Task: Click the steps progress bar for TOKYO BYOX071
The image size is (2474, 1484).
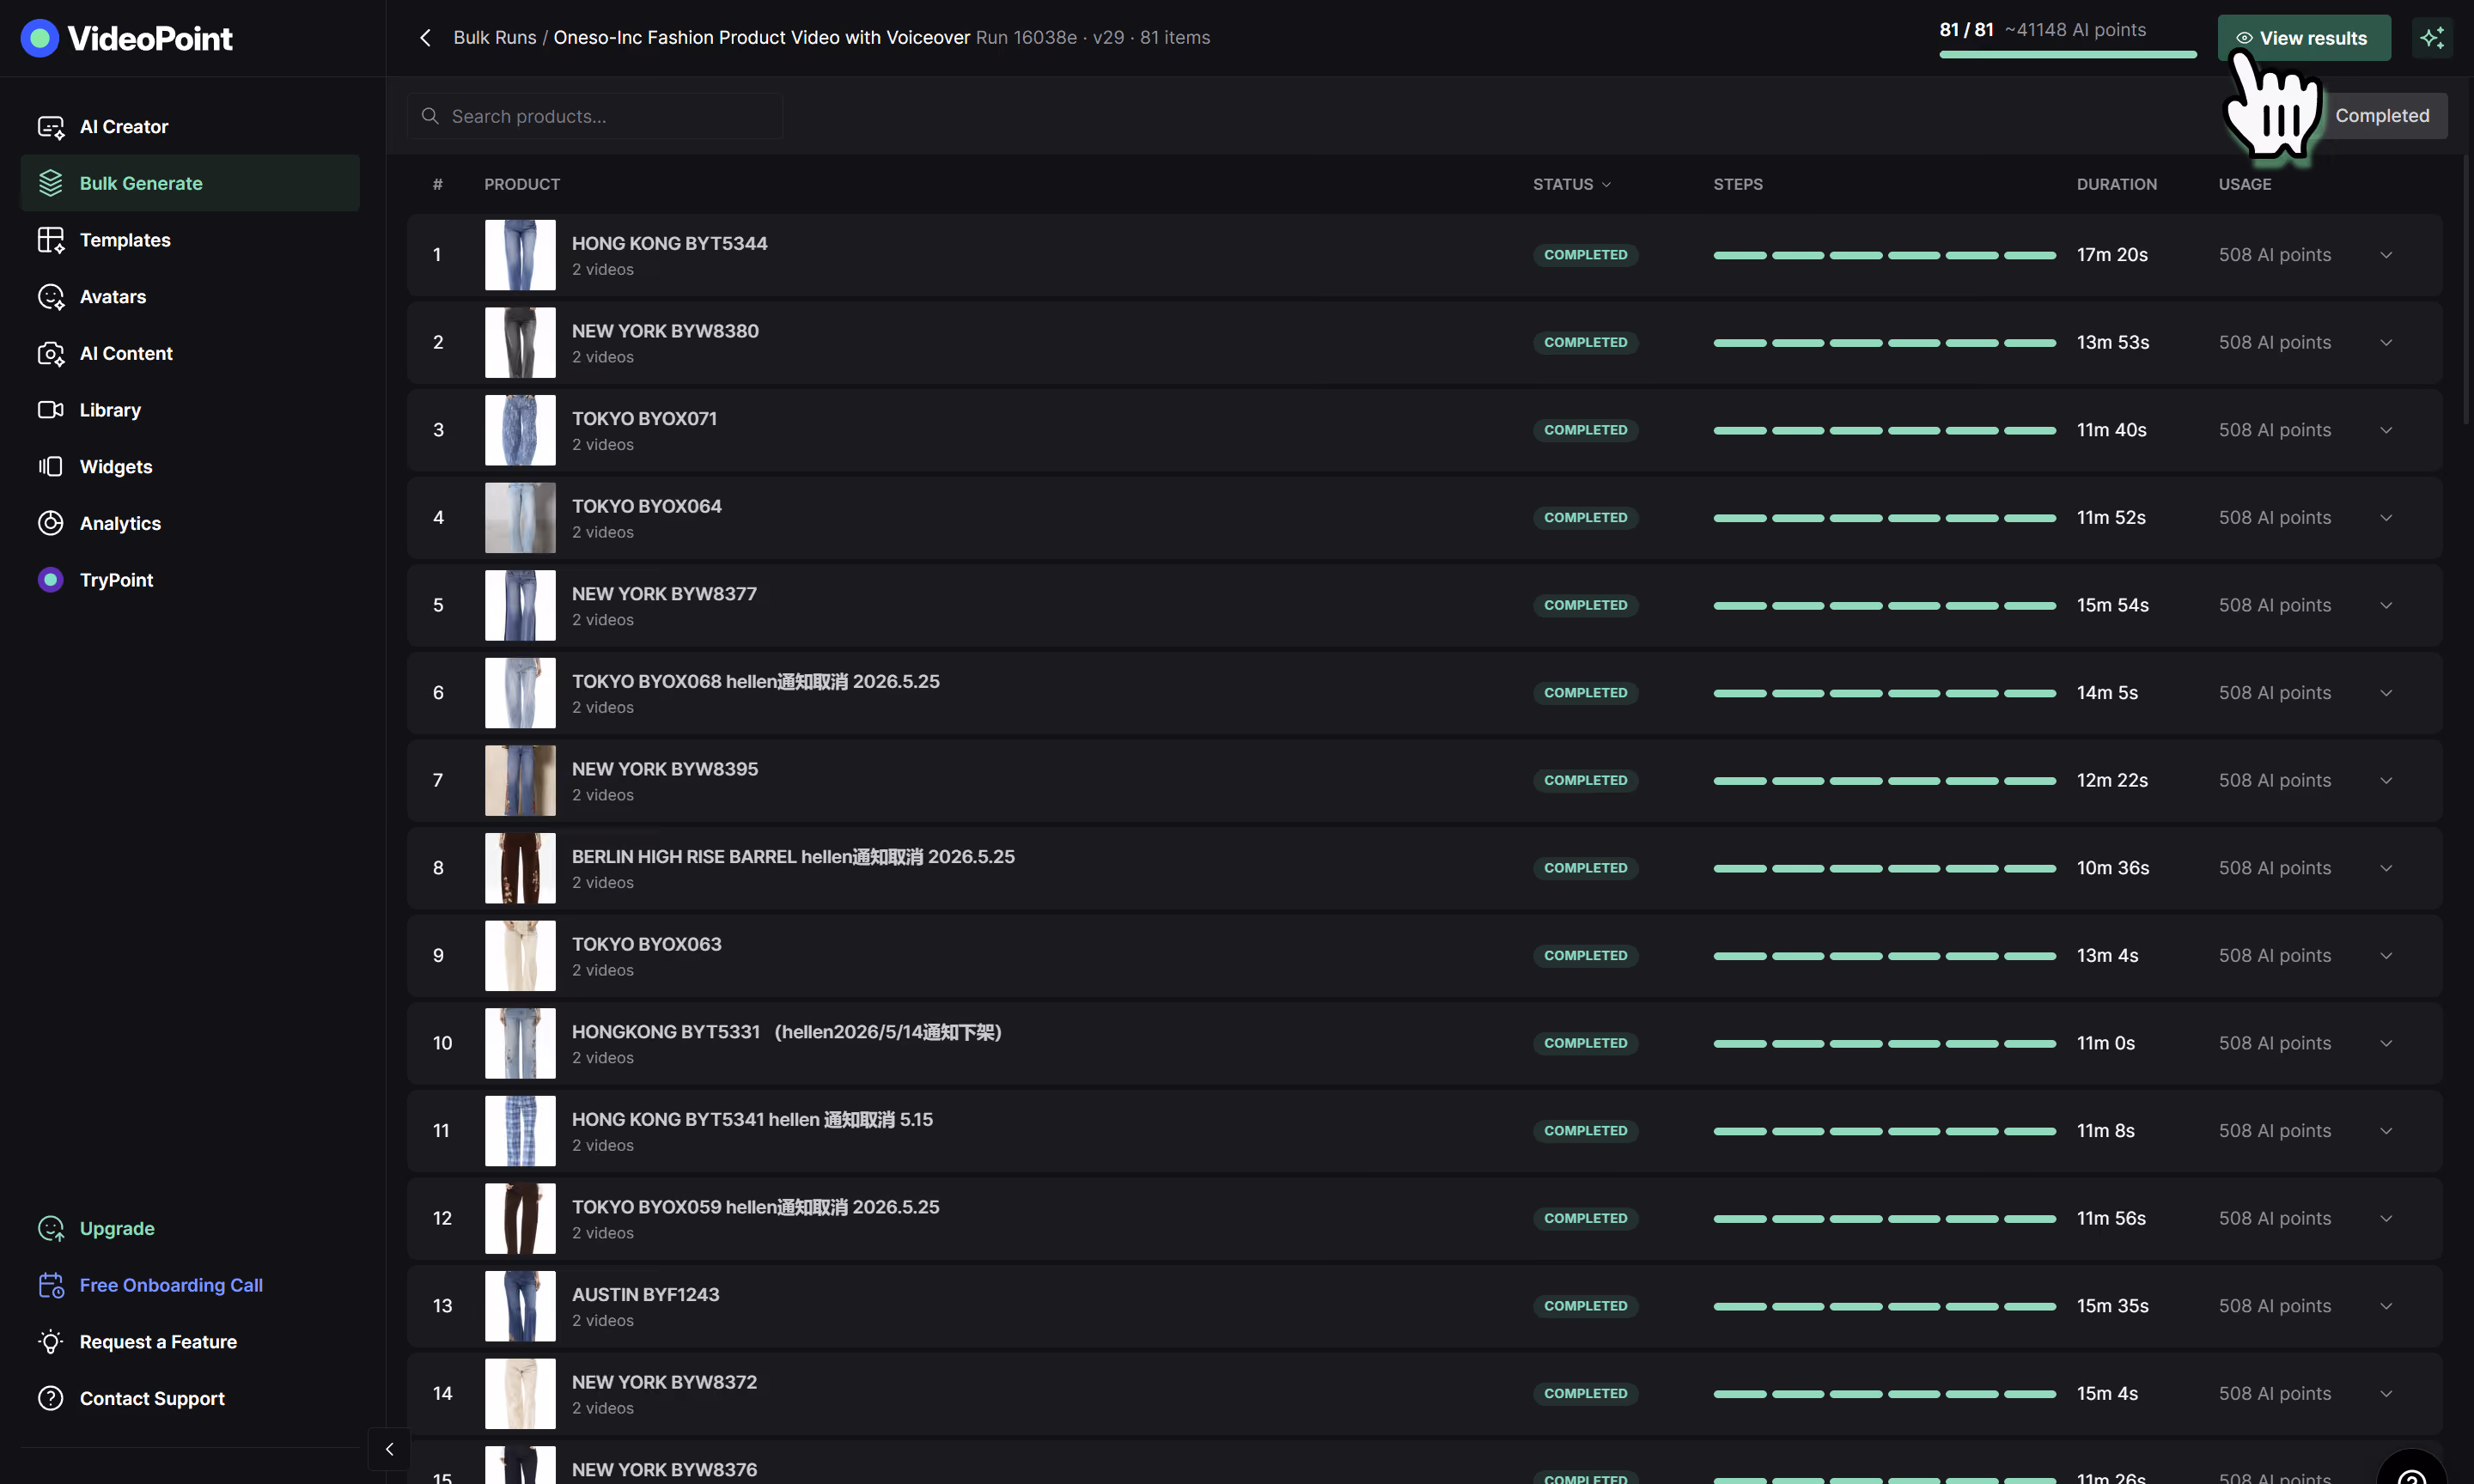Action: 1884,430
